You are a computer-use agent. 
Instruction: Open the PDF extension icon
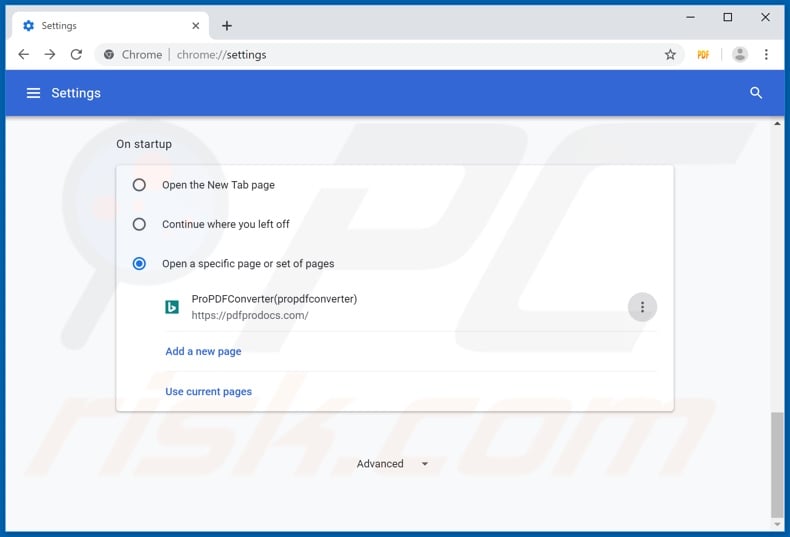[703, 54]
